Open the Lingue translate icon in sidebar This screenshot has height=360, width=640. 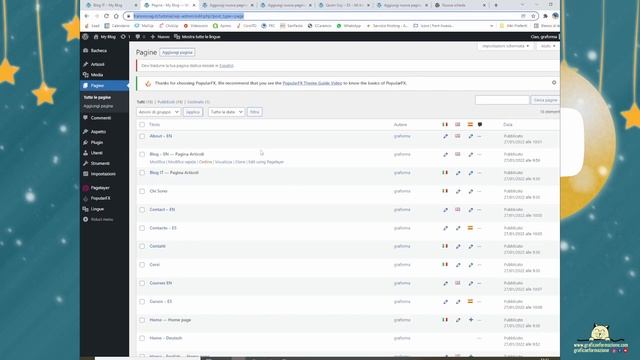pyautogui.click(x=86, y=209)
